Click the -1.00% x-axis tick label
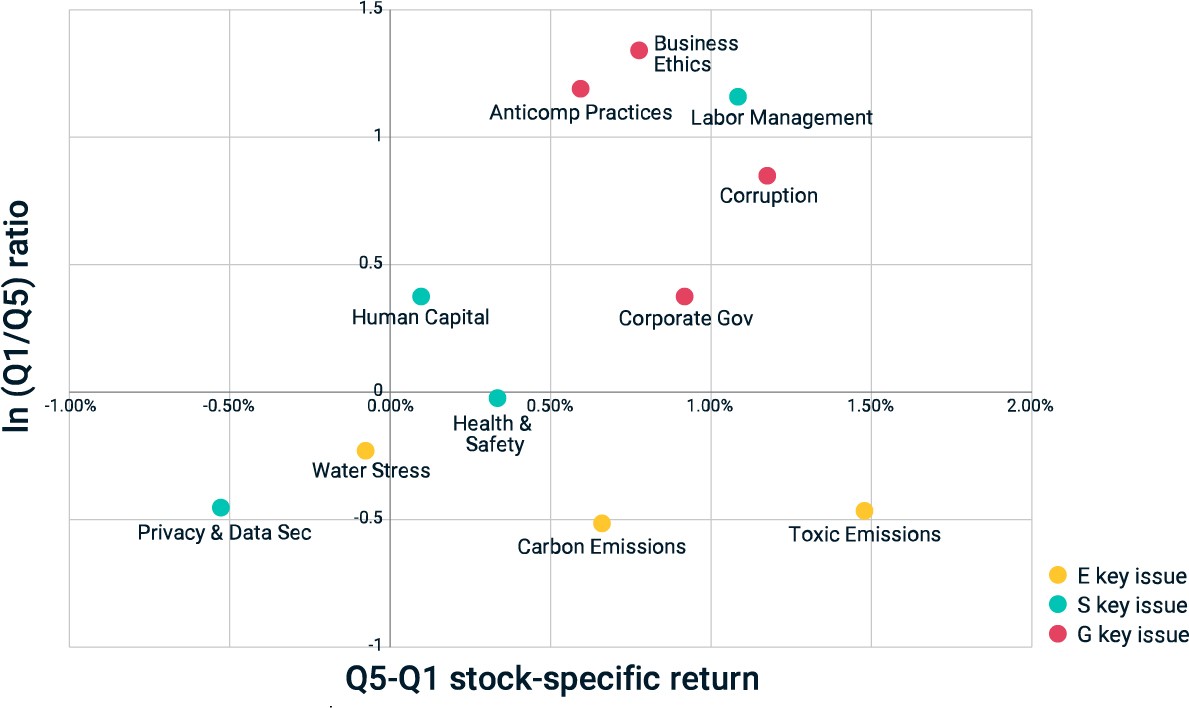Image resolution: width=1189 pixels, height=708 pixels. (x=70, y=406)
